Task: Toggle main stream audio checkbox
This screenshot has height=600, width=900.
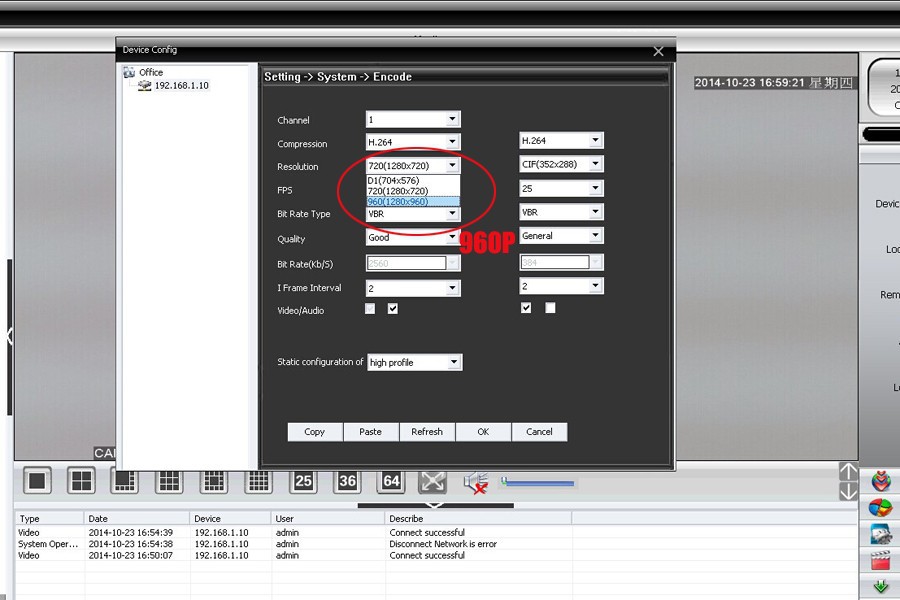Action: [393, 309]
